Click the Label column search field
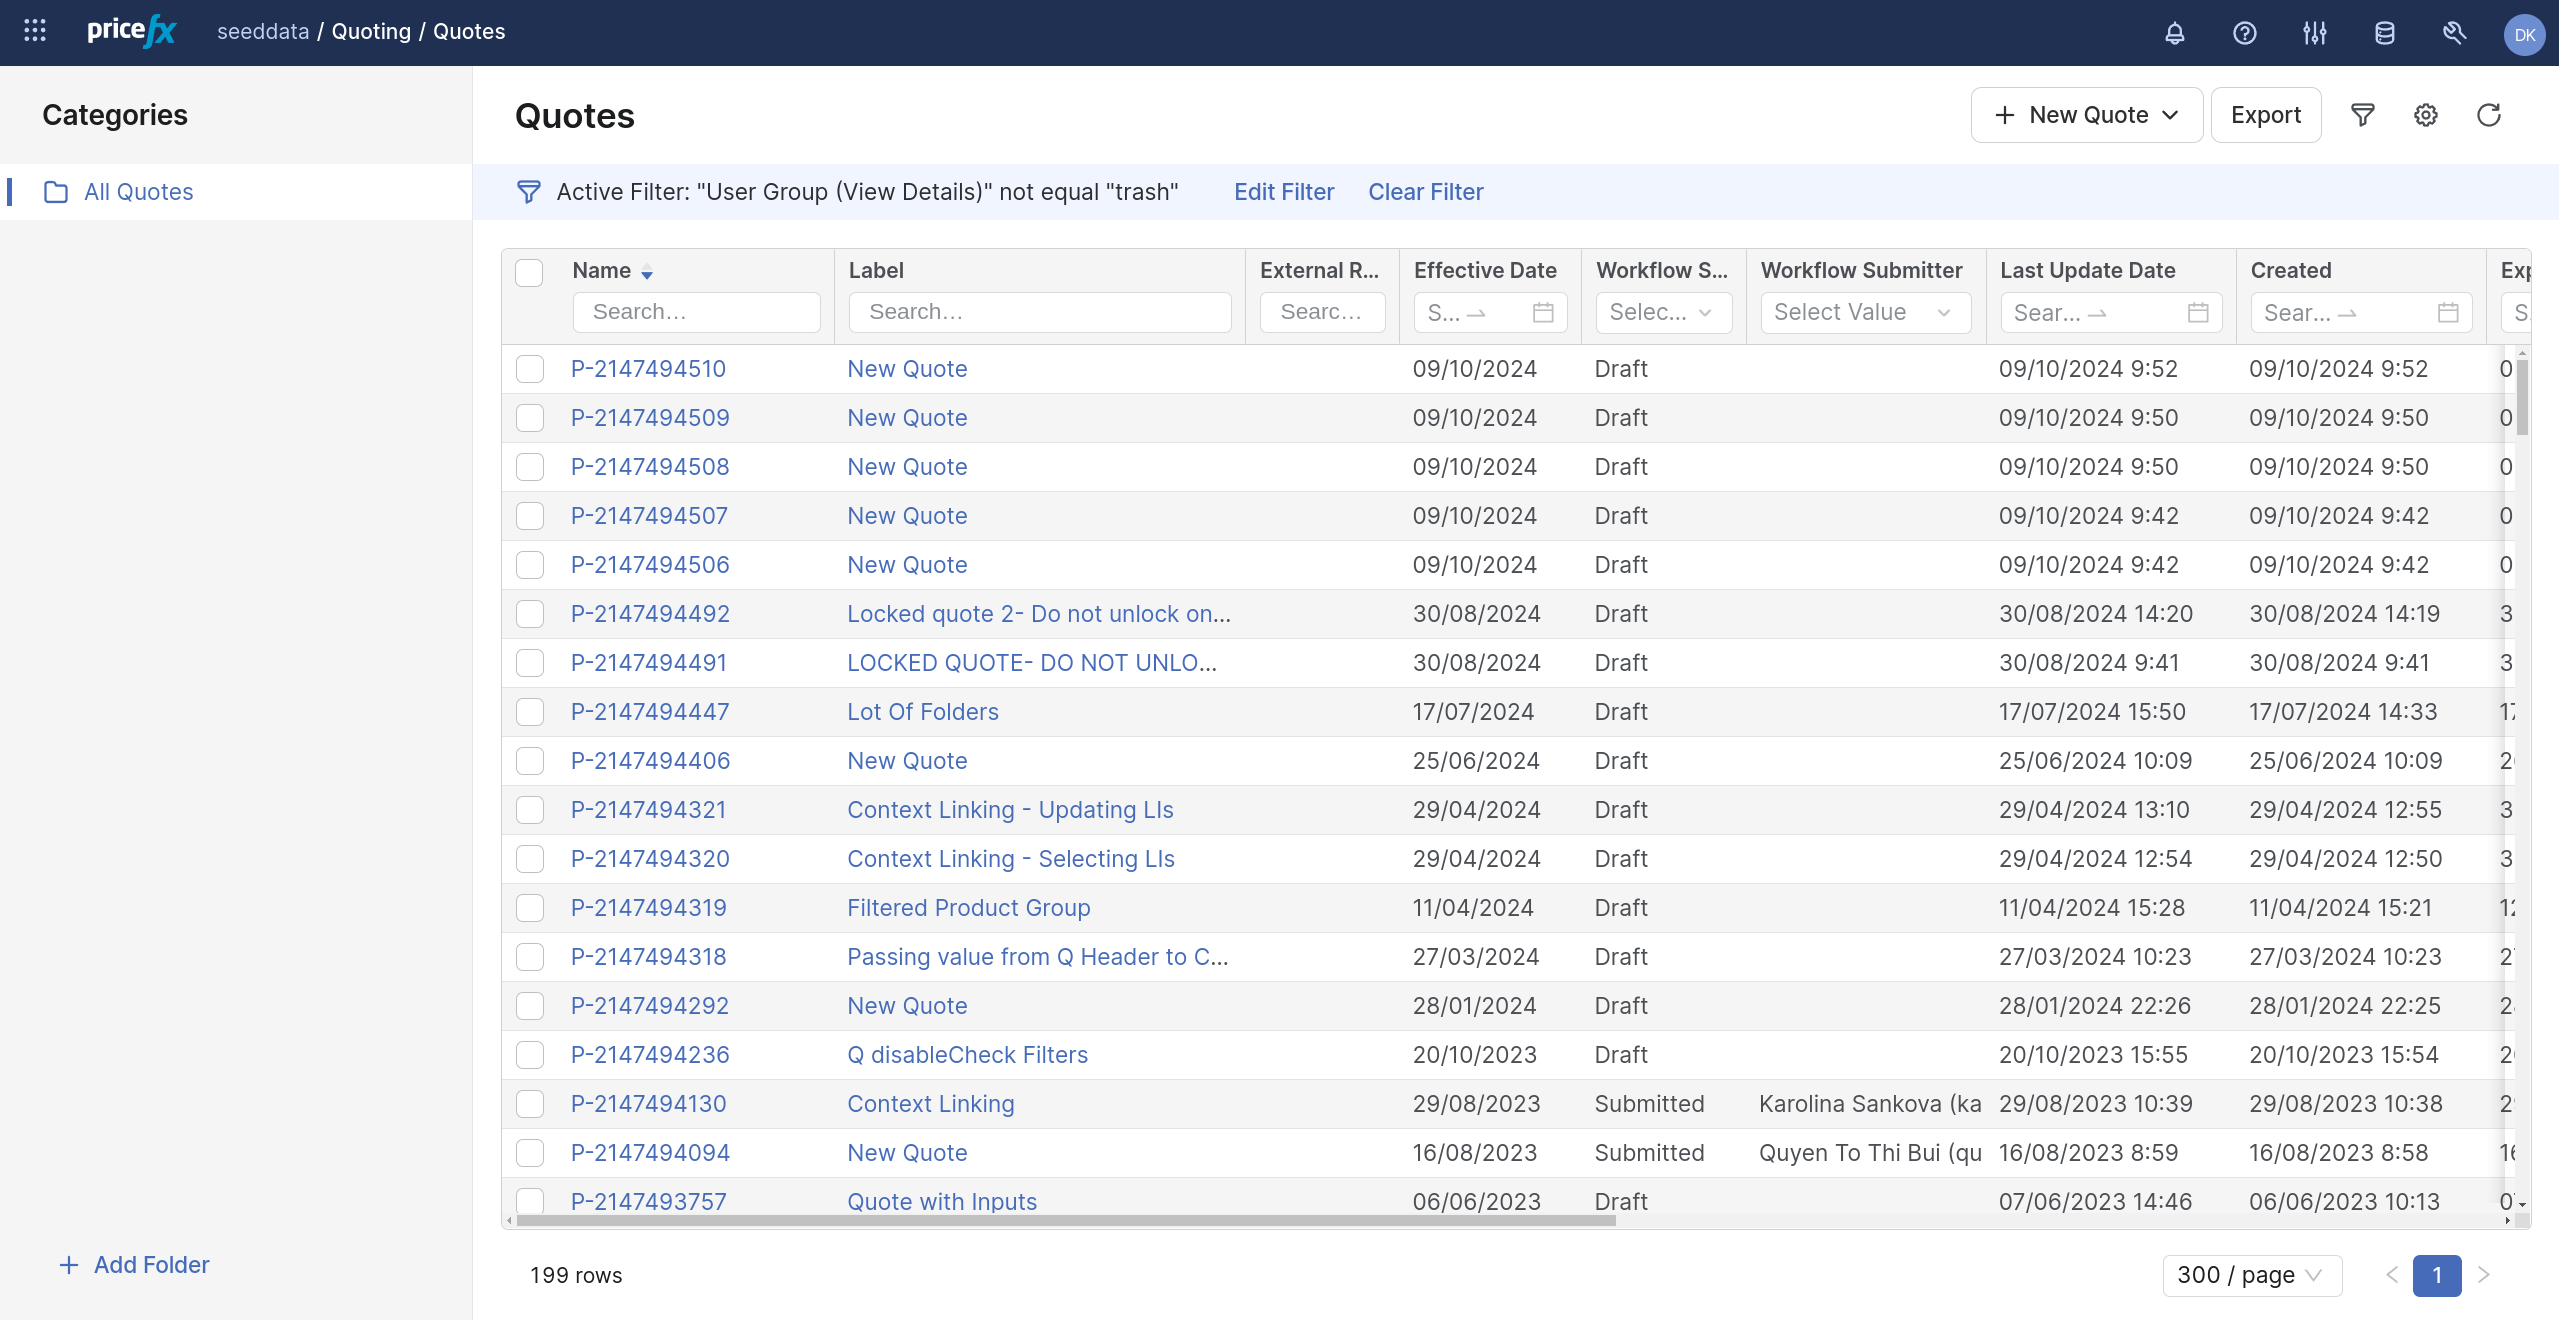 pos(1040,312)
